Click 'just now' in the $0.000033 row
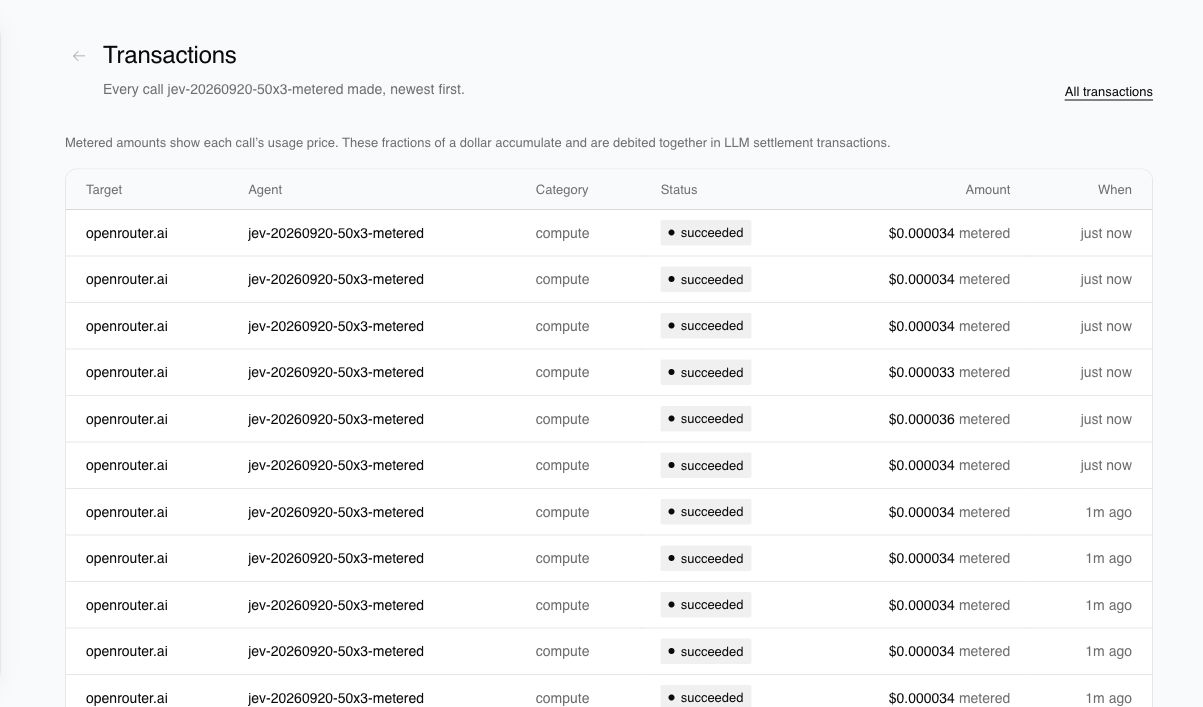 click(1106, 373)
